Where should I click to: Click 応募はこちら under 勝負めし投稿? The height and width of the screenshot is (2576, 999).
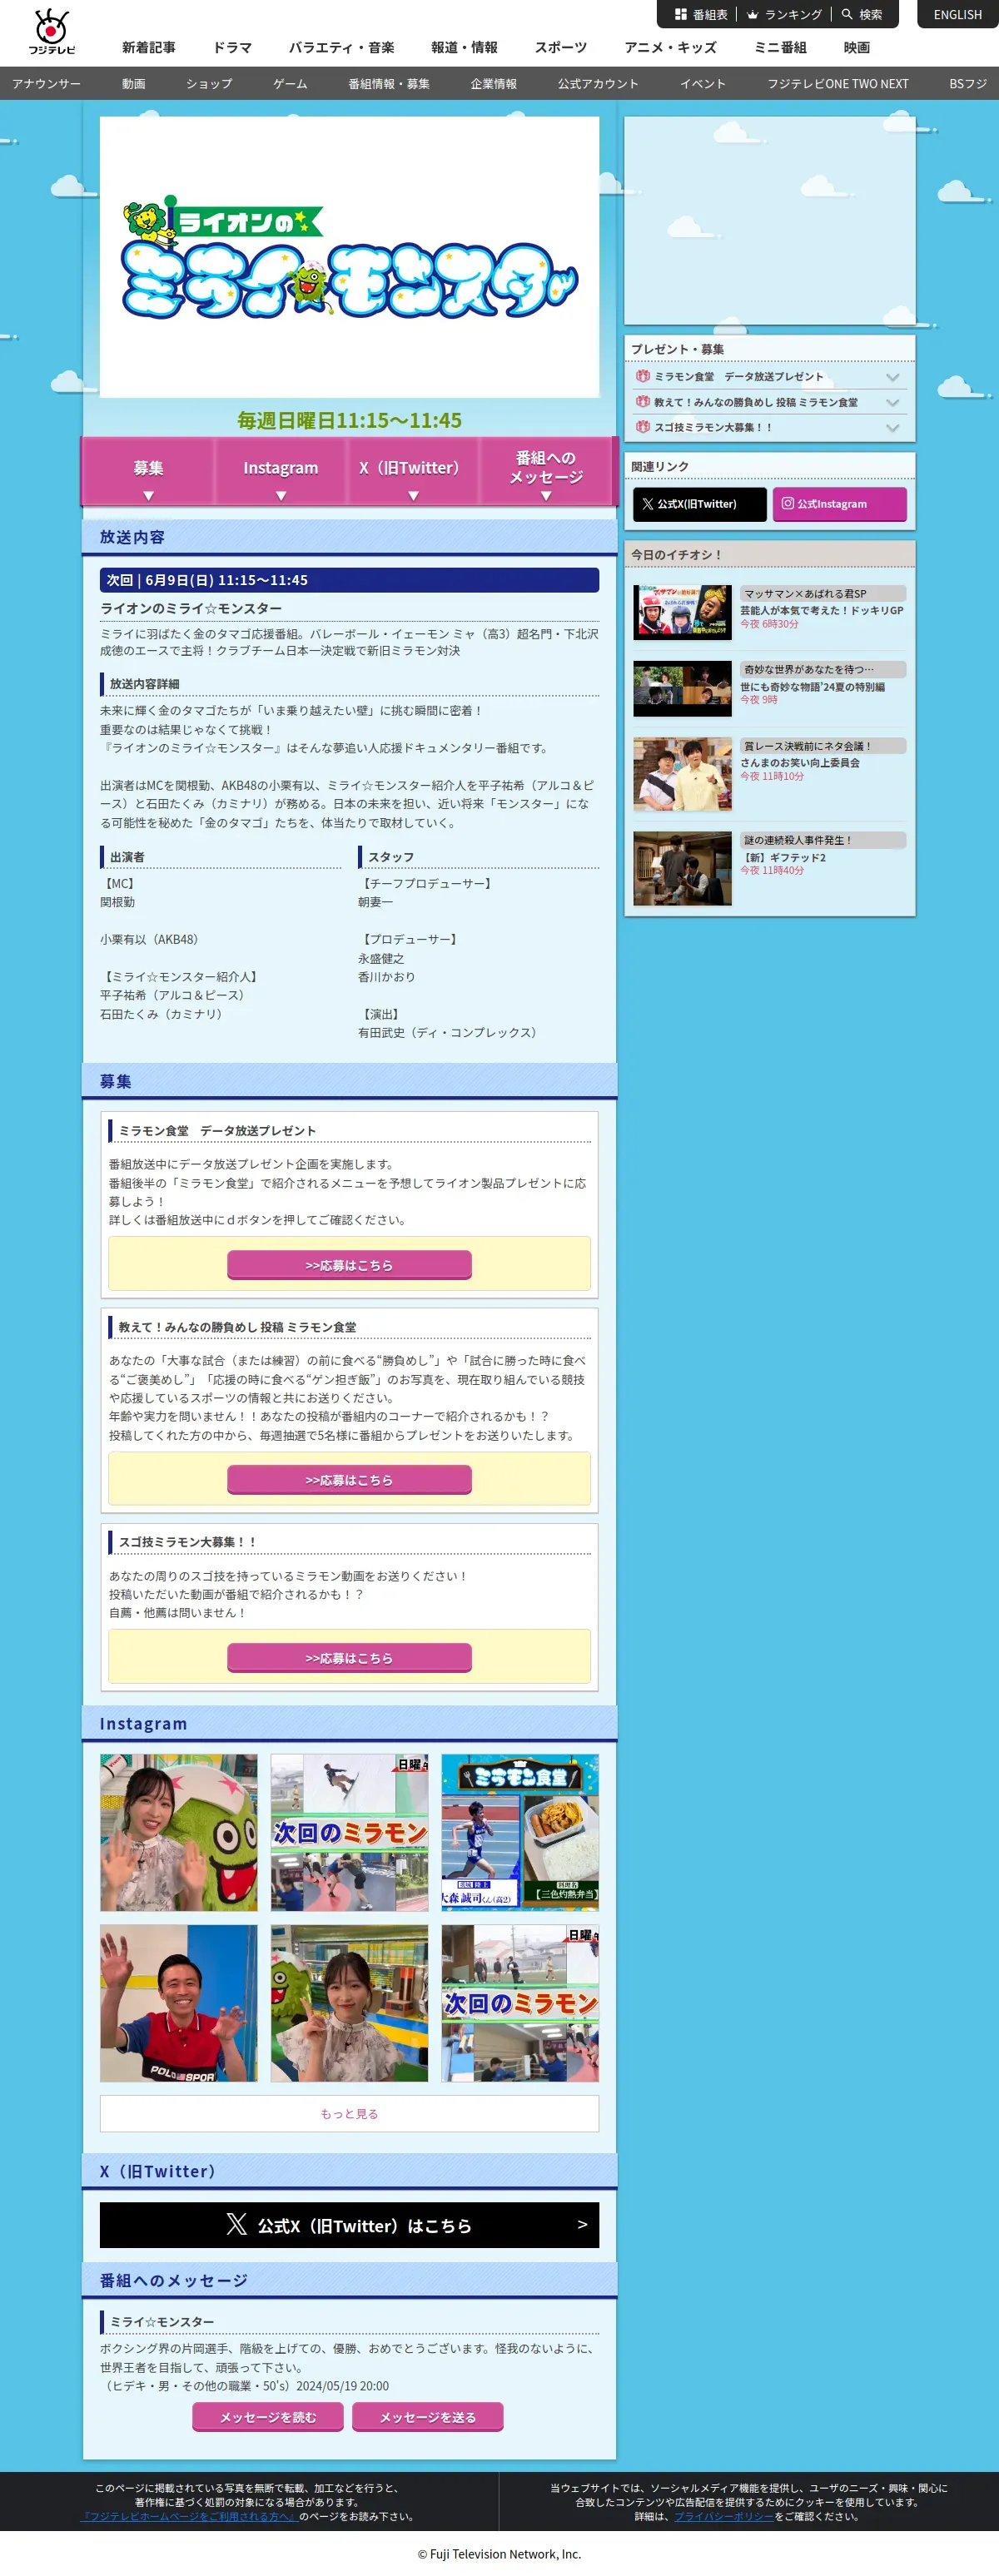(x=349, y=1480)
